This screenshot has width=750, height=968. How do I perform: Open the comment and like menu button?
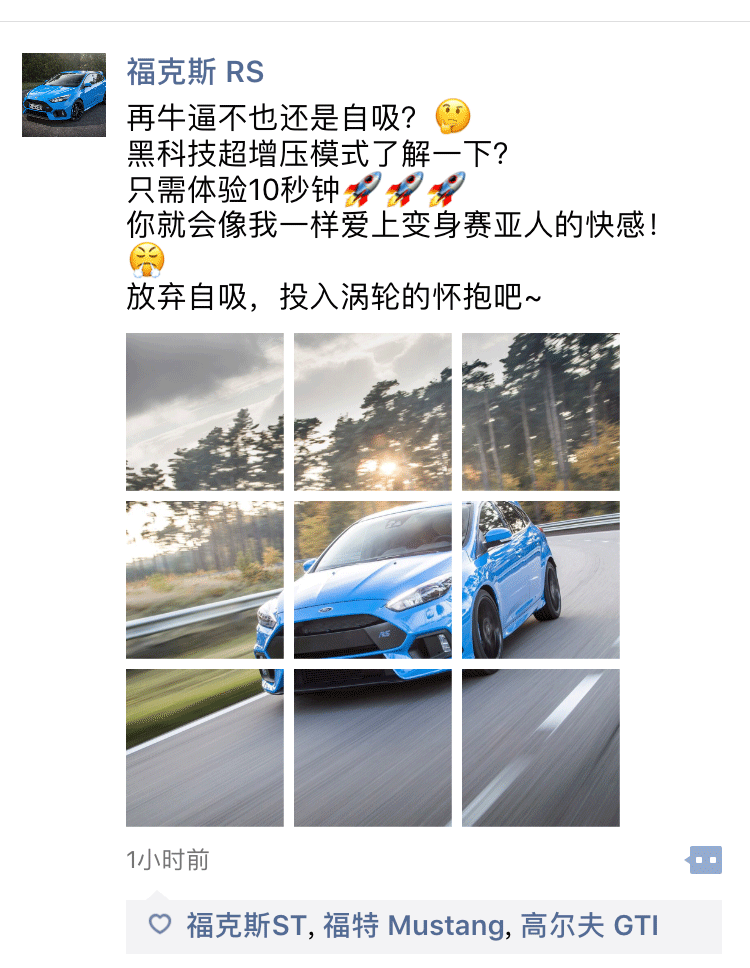point(704,859)
